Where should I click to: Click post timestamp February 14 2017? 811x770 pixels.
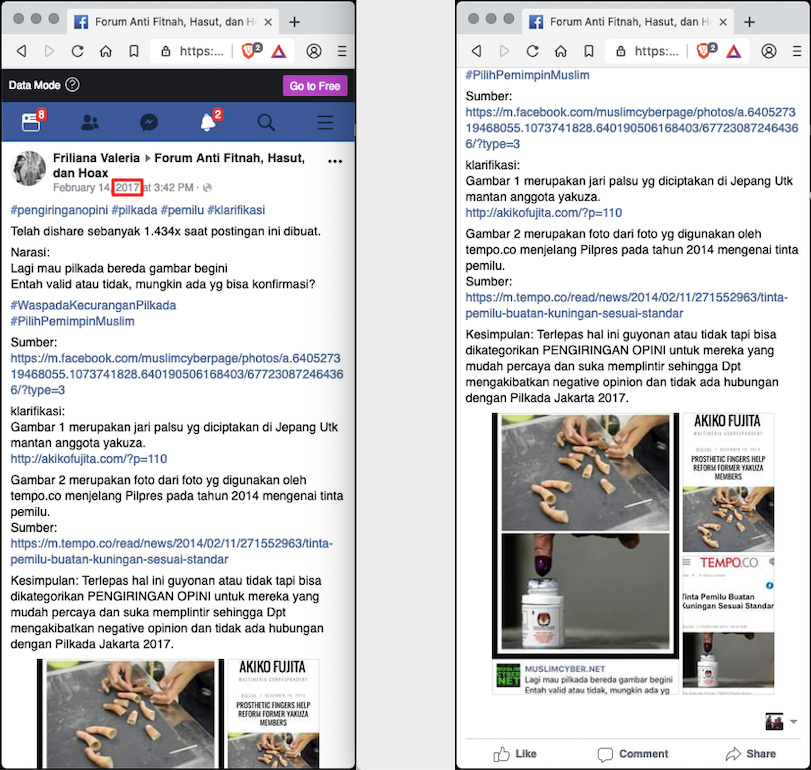pos(123,187)
